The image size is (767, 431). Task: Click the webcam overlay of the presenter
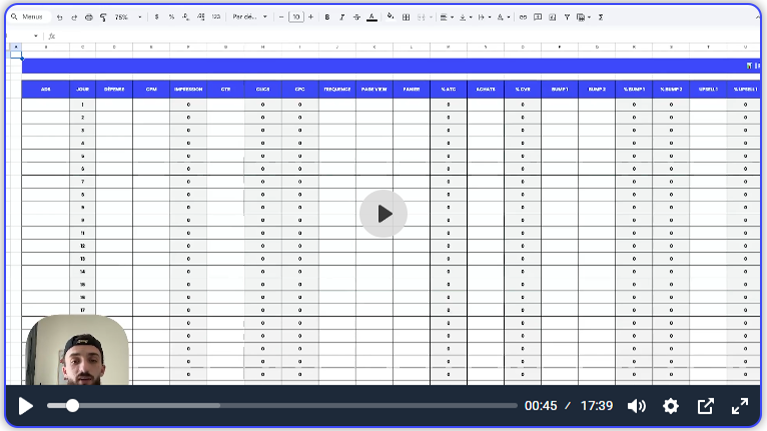point(77,350)
